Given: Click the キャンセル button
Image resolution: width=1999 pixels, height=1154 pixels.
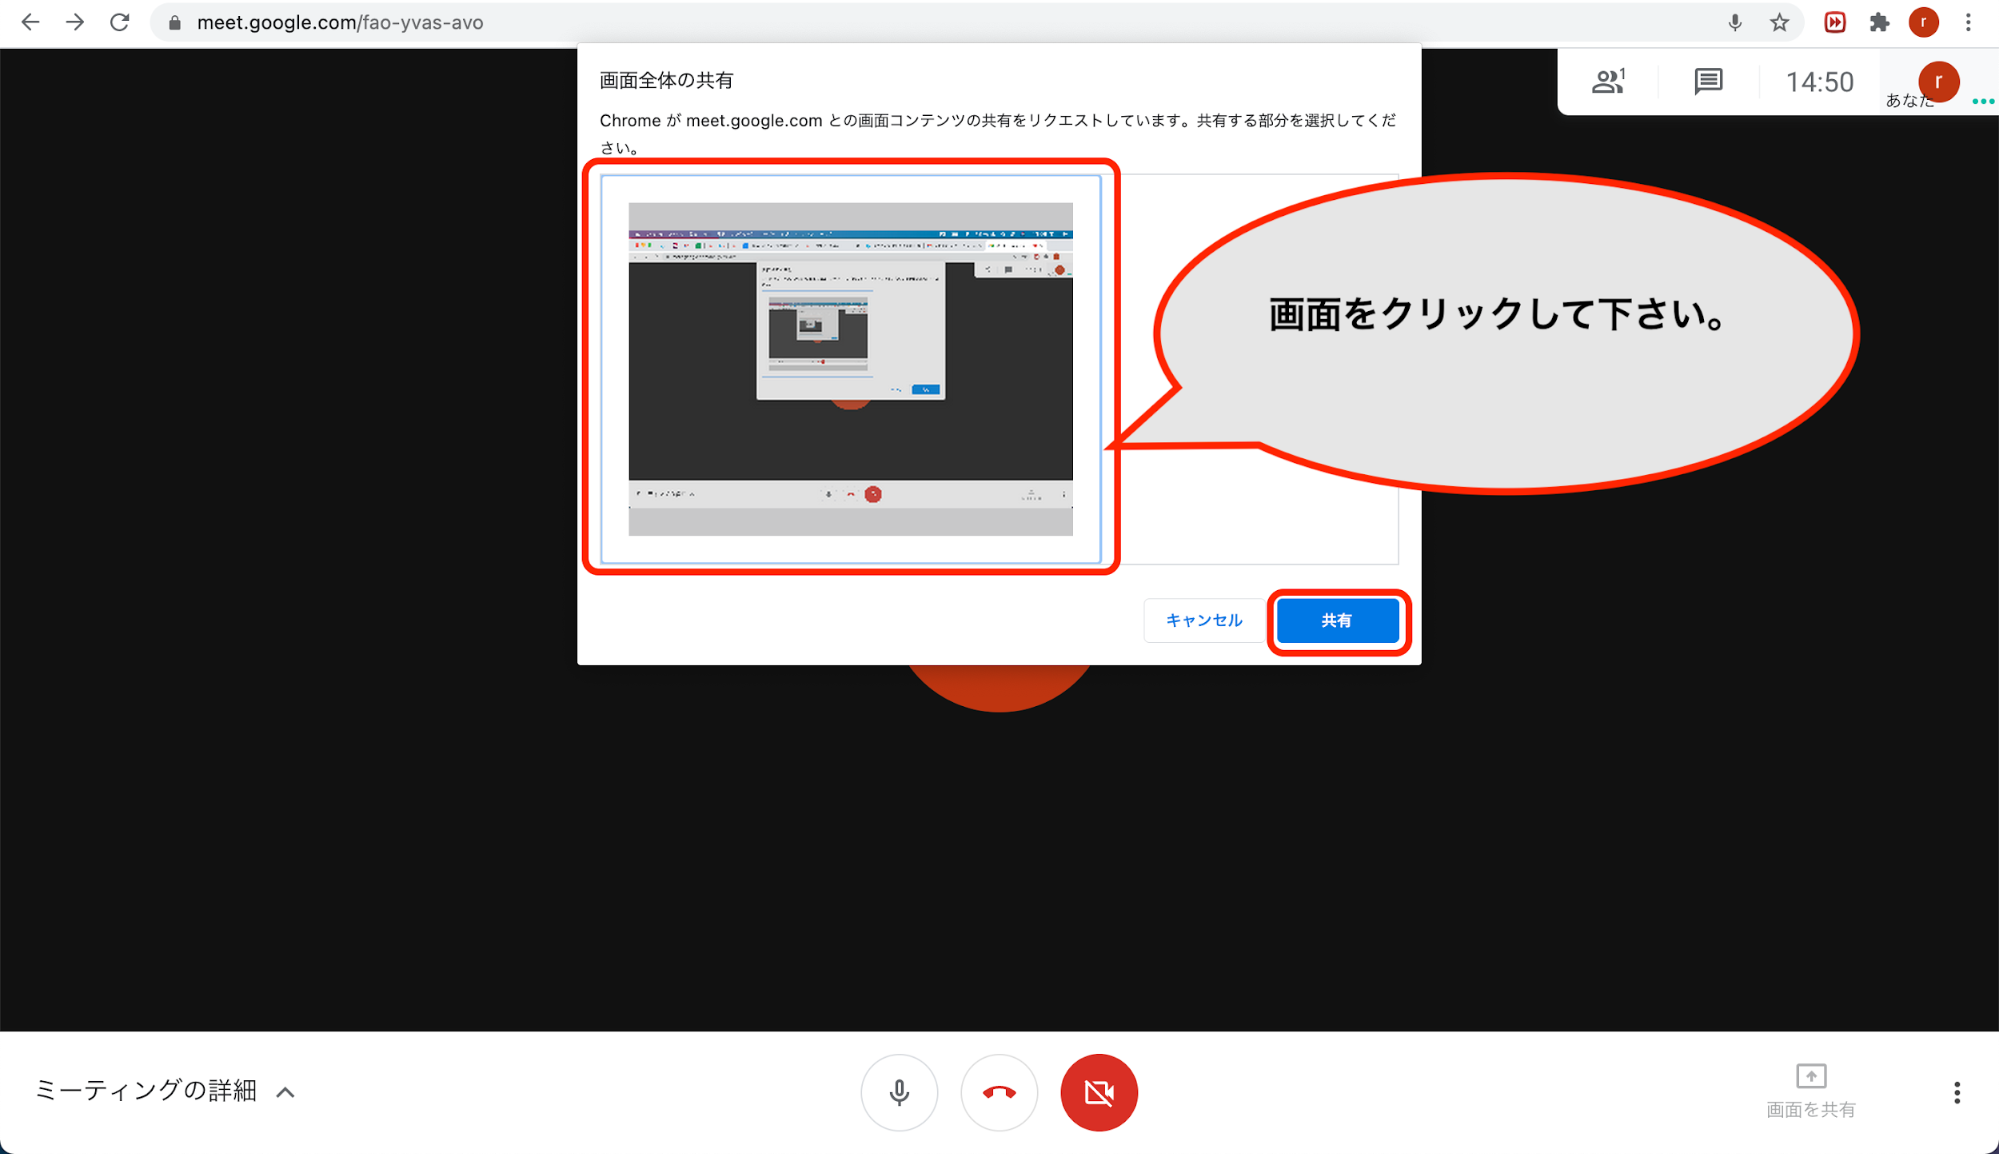Looking at the screenshot, I should point(1204,621).
